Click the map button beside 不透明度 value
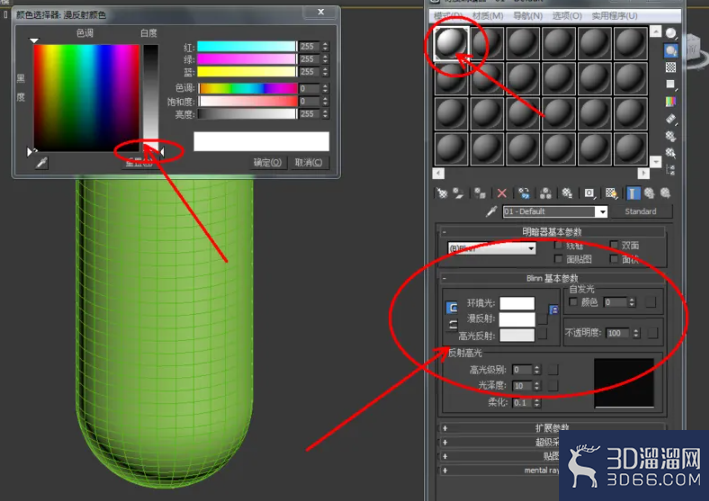The height and width of the screenshot is (501, 709). tap(652, 333)
